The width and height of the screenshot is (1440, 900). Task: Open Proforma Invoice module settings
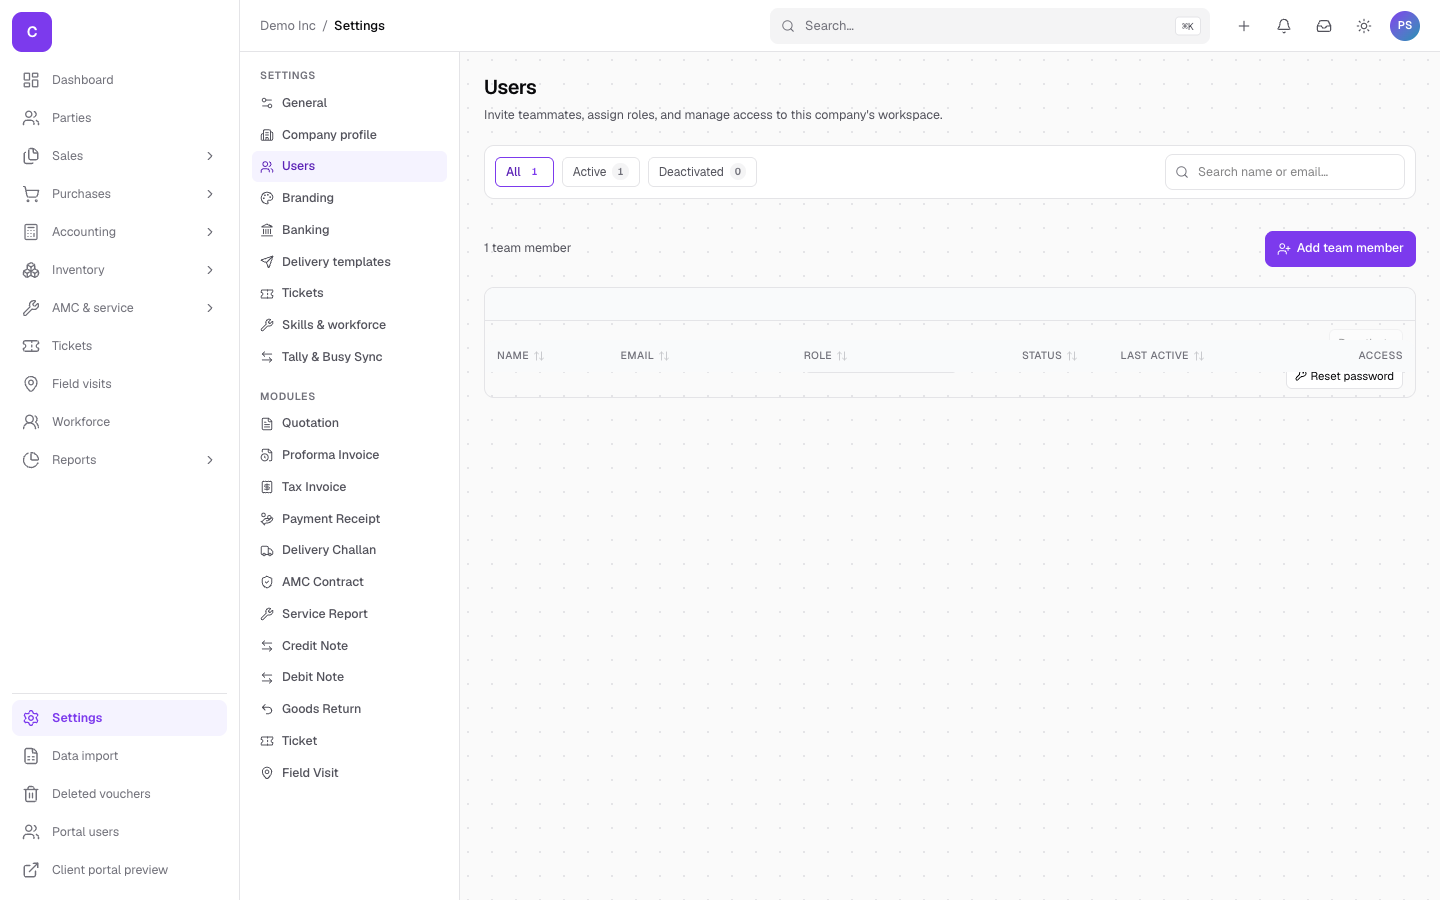(349, 455)
